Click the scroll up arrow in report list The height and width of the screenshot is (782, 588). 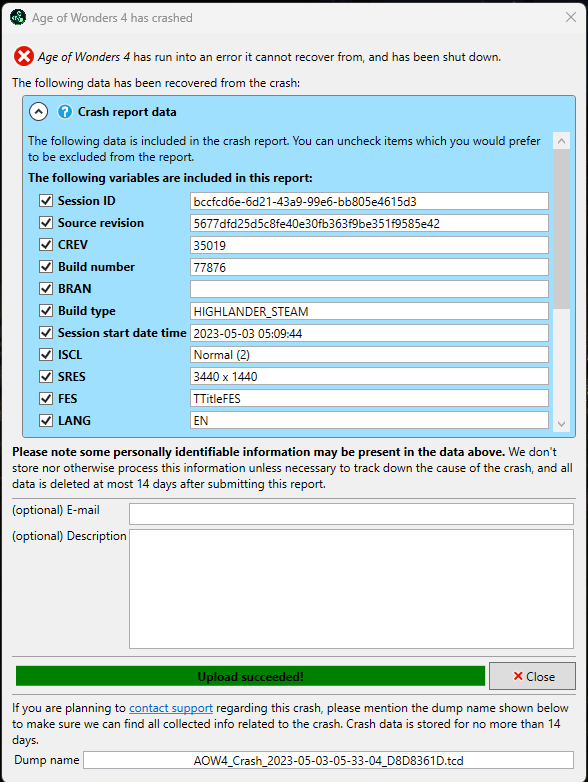[x=561, y=141]
